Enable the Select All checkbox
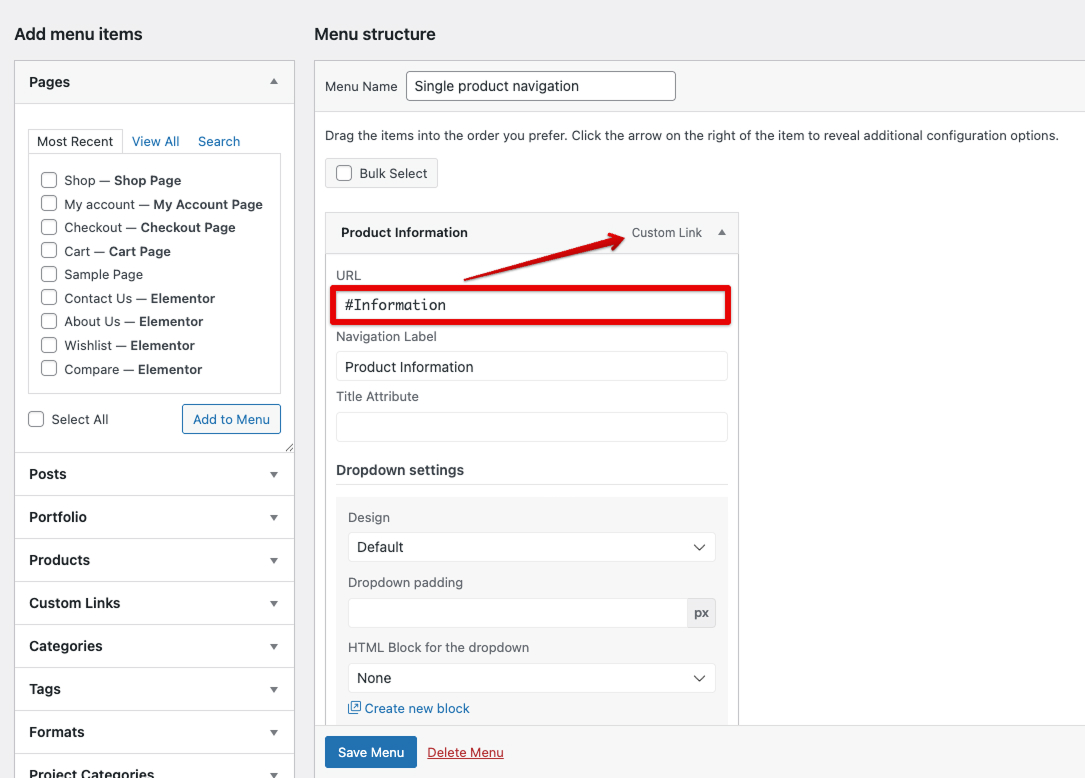The height and width of the screenshot is (778, 1085). pyautogui.click(x=37, y=419)
